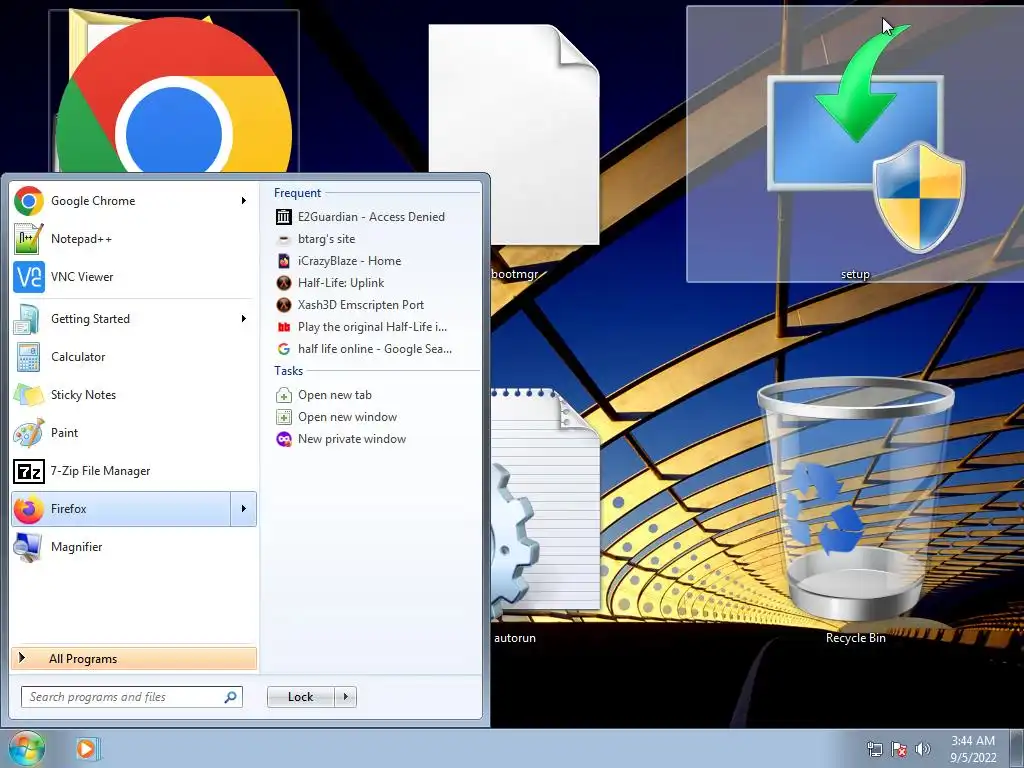
Task: Click the Play the original Half-Life favicon
Action: tap(283, 327)
